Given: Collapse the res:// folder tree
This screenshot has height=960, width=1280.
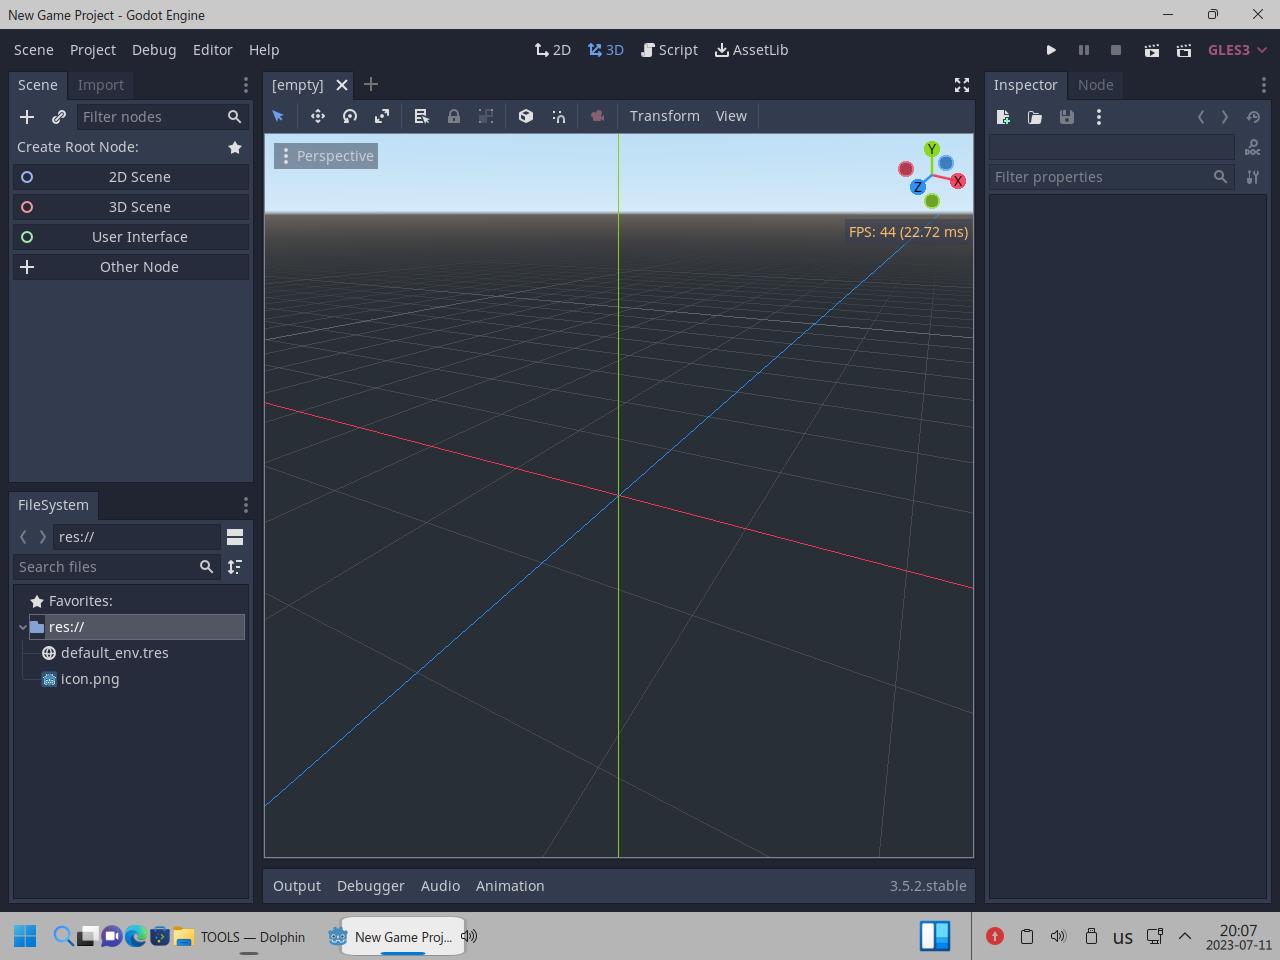Looking at the screenshot, I should 23,627.
